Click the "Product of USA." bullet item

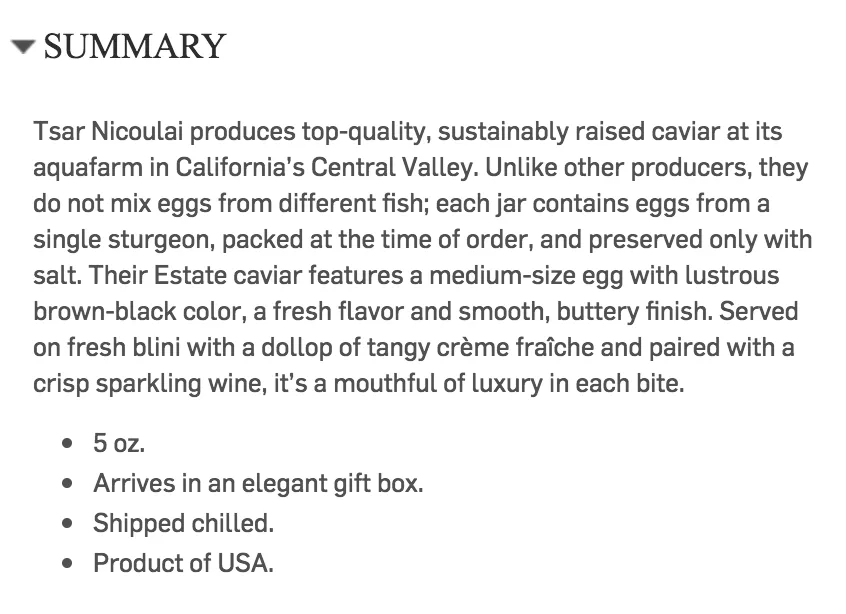[183, 563]
